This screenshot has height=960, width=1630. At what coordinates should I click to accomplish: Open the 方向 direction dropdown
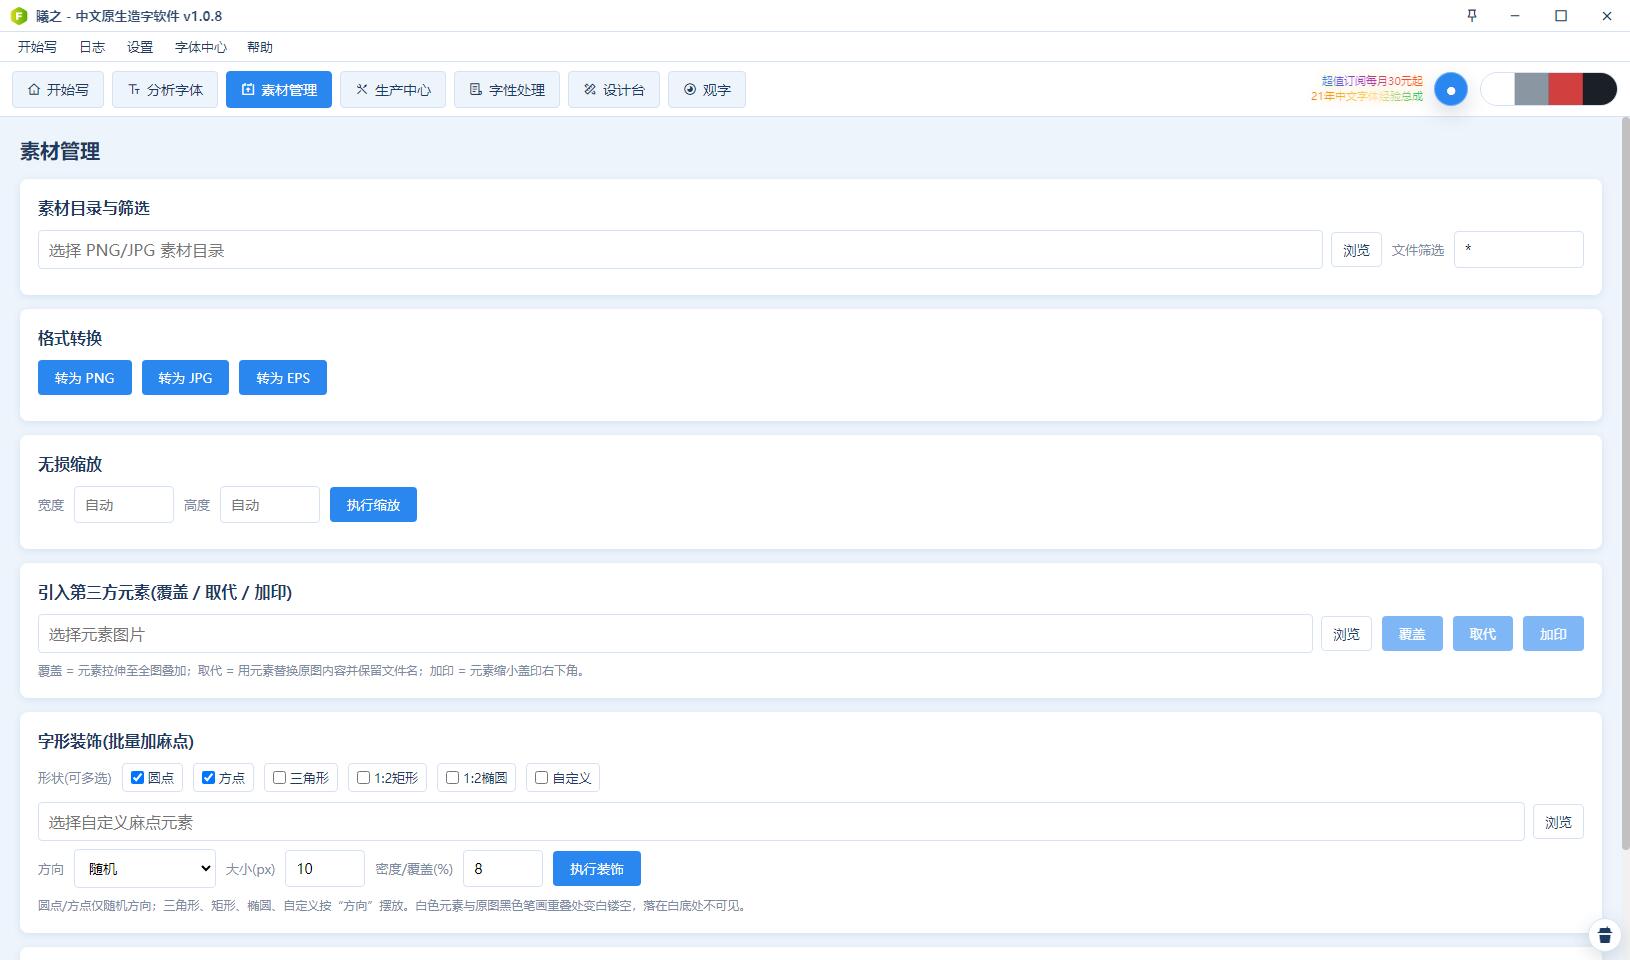(145, 869)
